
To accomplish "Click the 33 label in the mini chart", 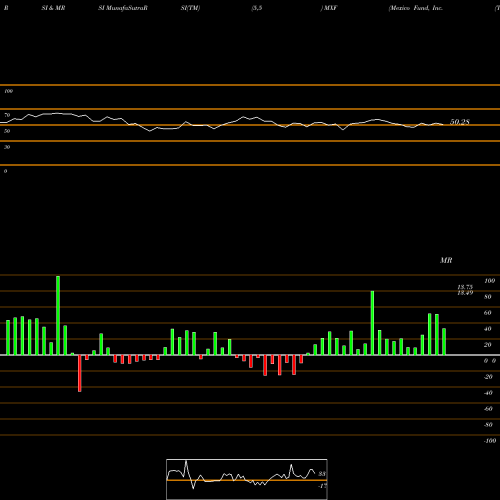I will coord(322,474).
